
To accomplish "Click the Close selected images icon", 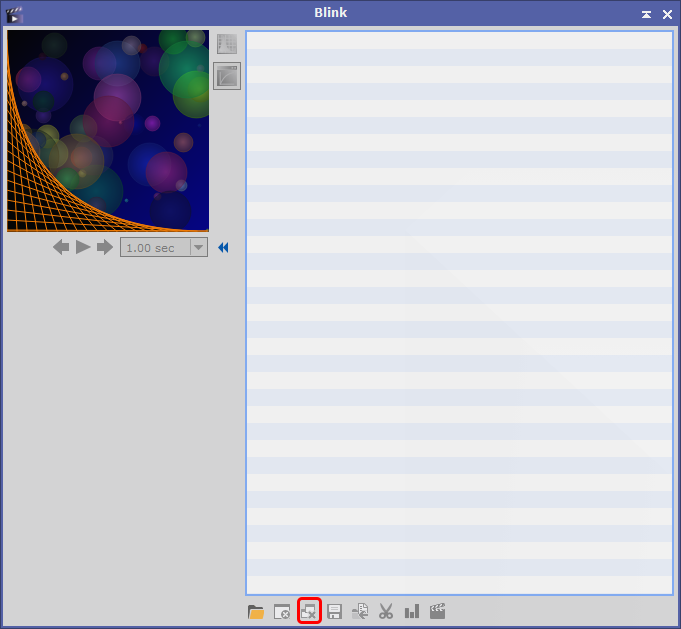I will point(282,612).
